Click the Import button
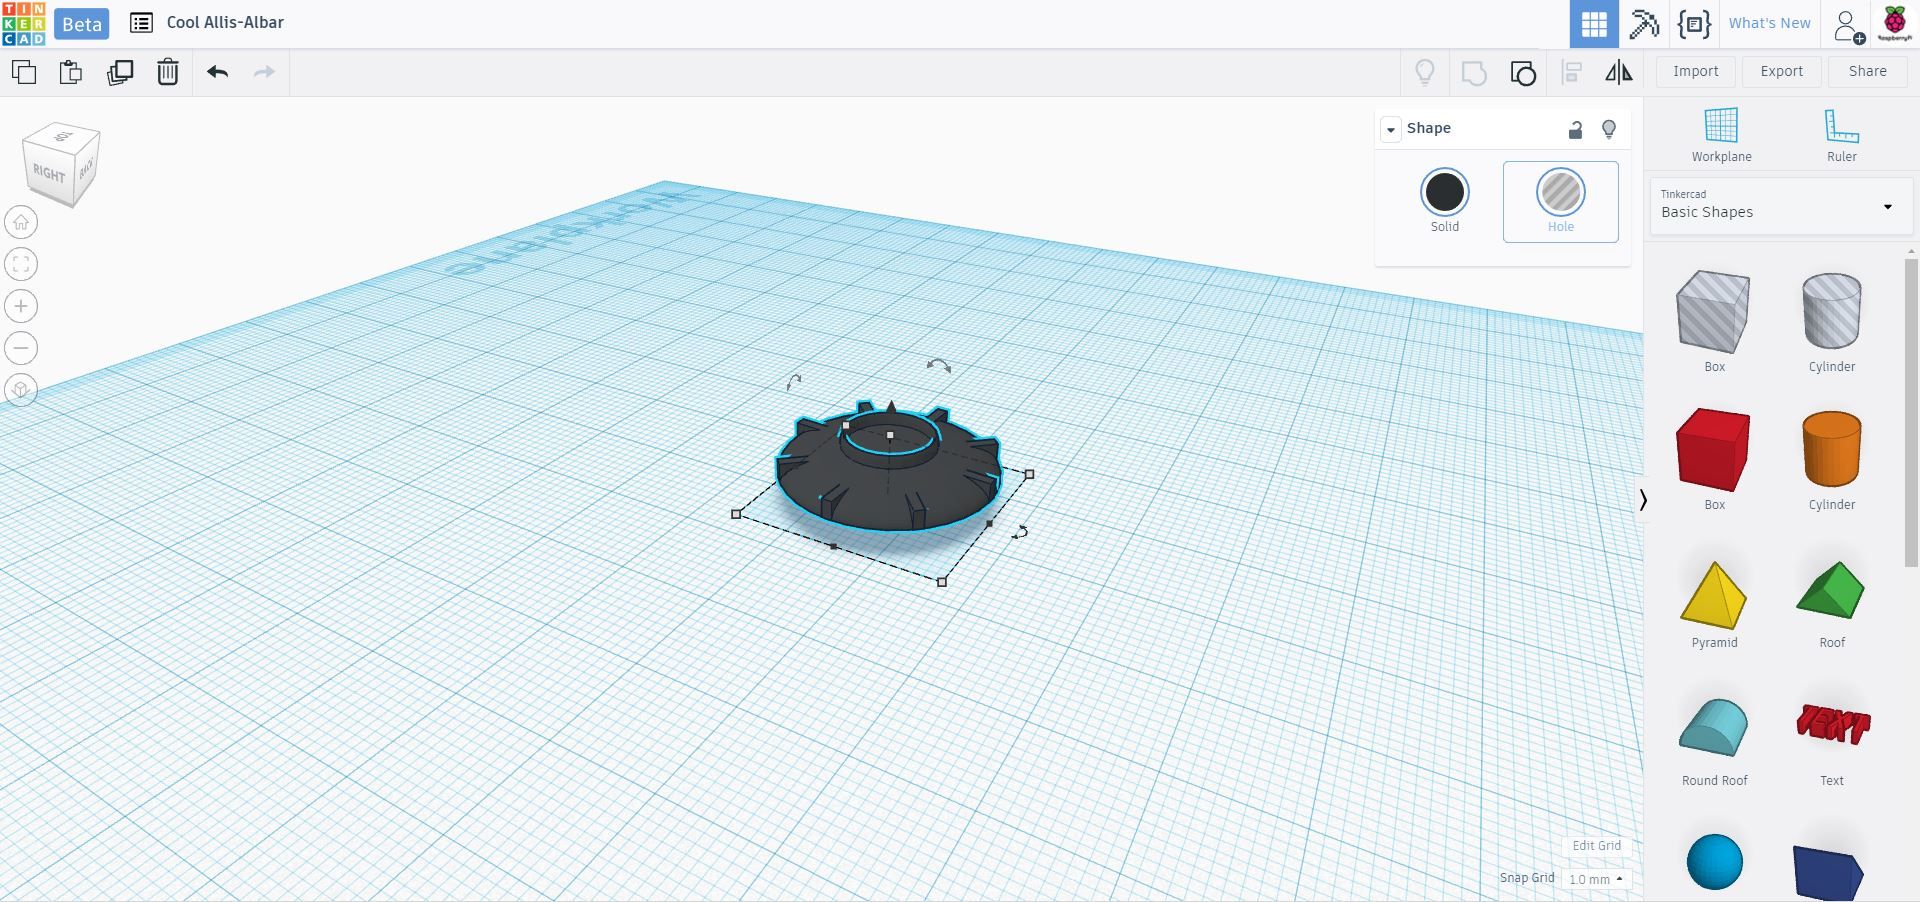 [1695, 71]
